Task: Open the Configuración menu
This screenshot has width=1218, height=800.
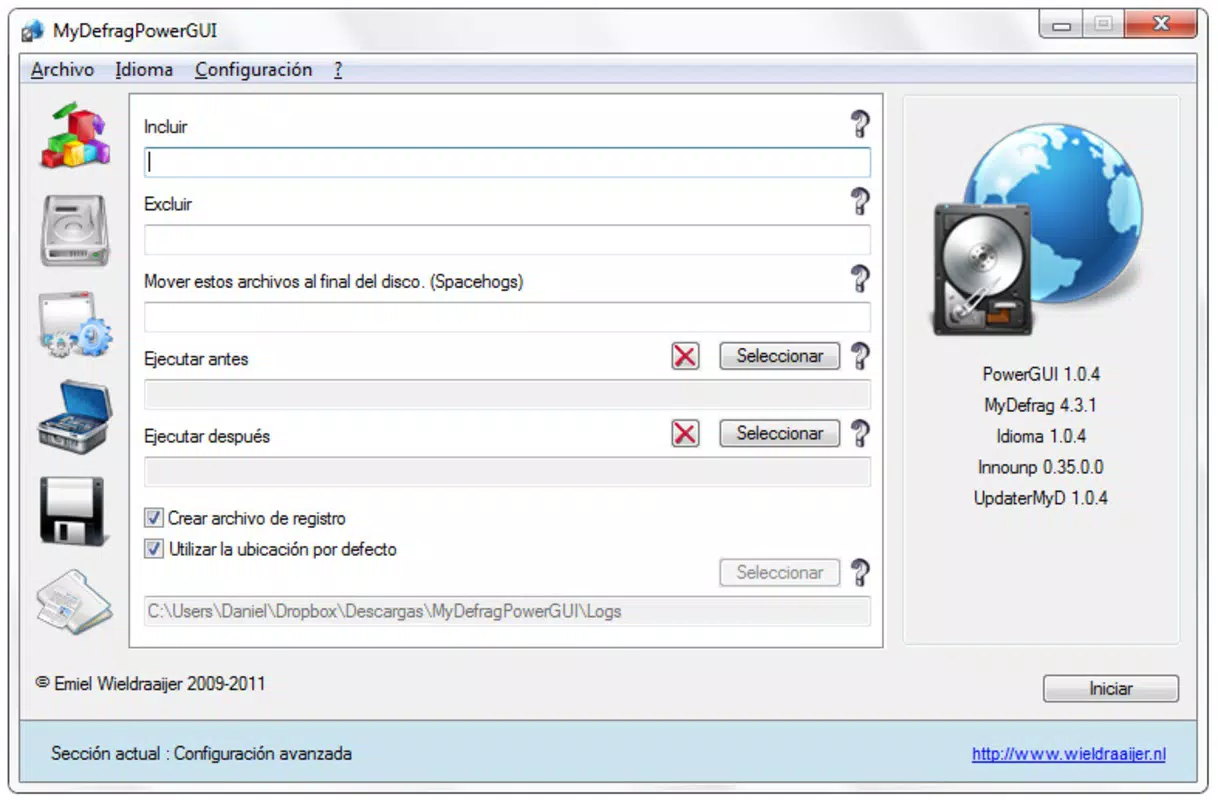Action: [253, 70]
